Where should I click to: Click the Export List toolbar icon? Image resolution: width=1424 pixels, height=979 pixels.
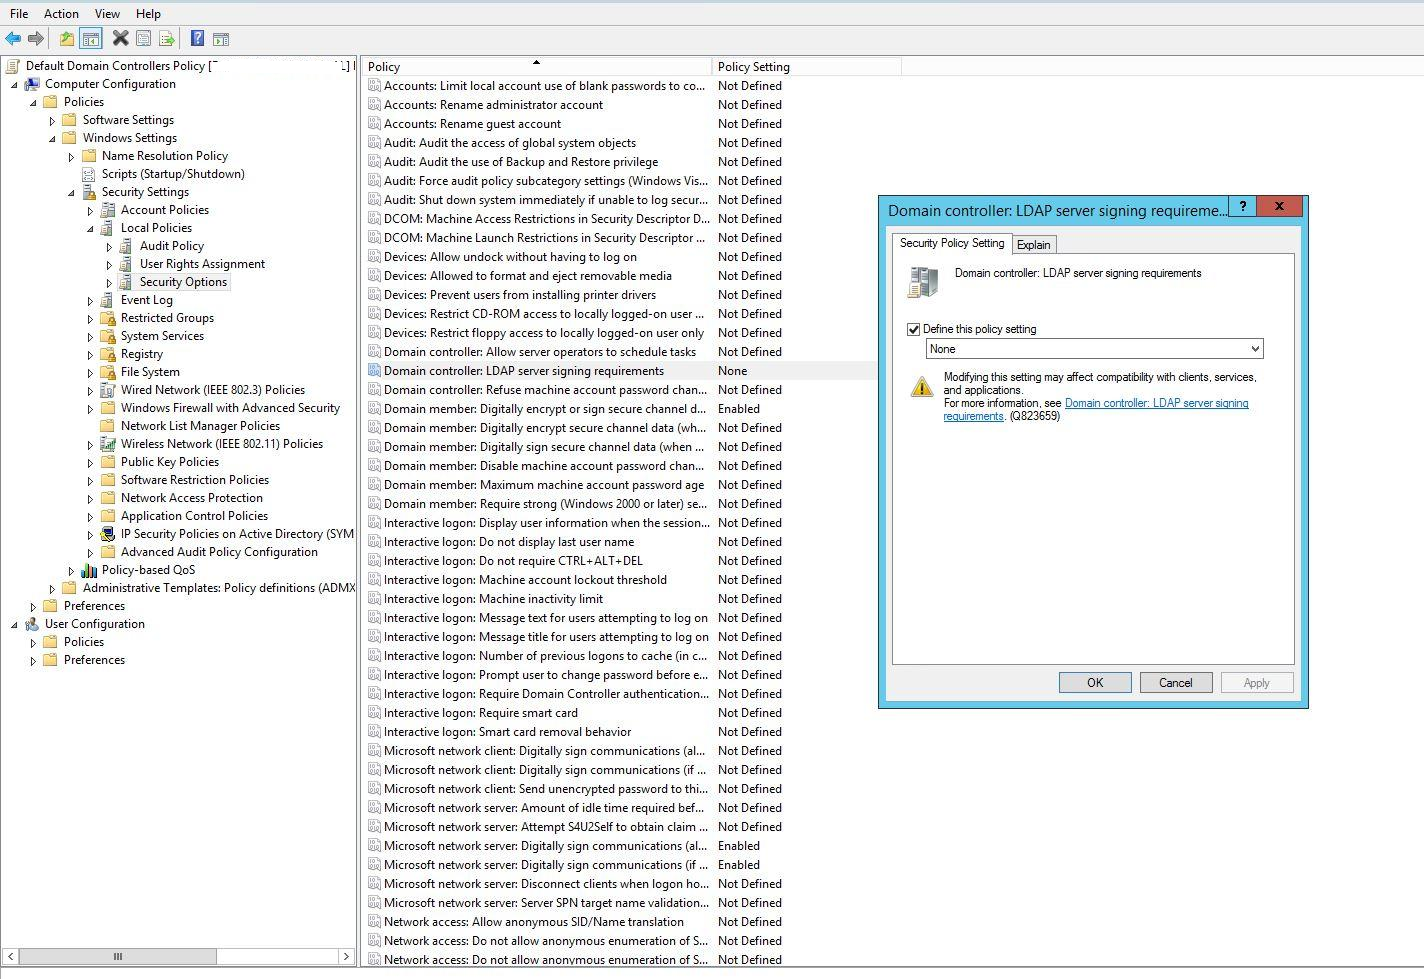click(167, 39)
